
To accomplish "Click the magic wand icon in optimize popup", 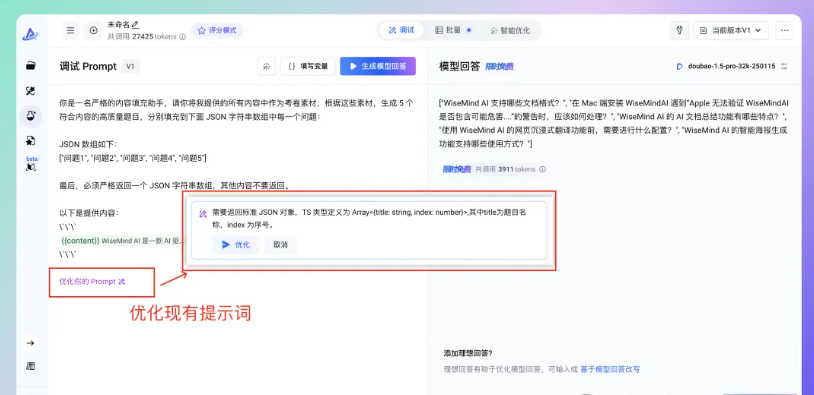I will (x=203, y=213).
